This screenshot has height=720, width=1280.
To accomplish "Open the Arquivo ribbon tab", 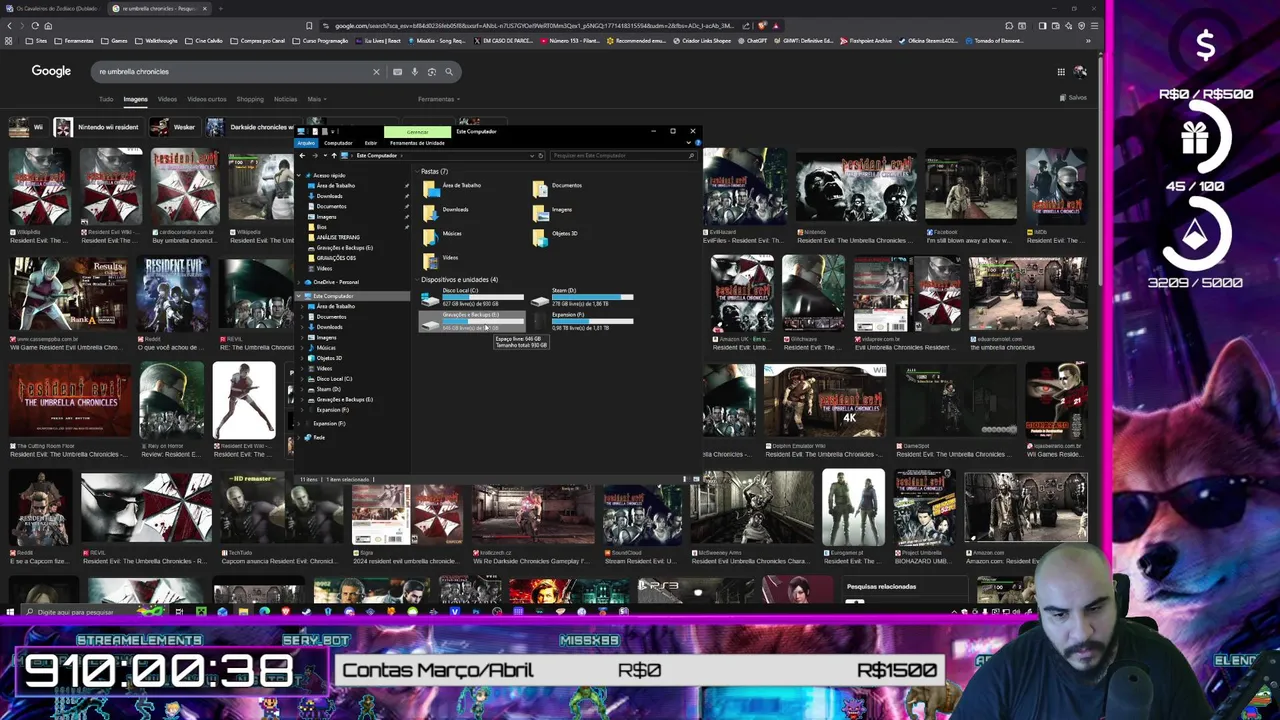I will pos(306,143).
